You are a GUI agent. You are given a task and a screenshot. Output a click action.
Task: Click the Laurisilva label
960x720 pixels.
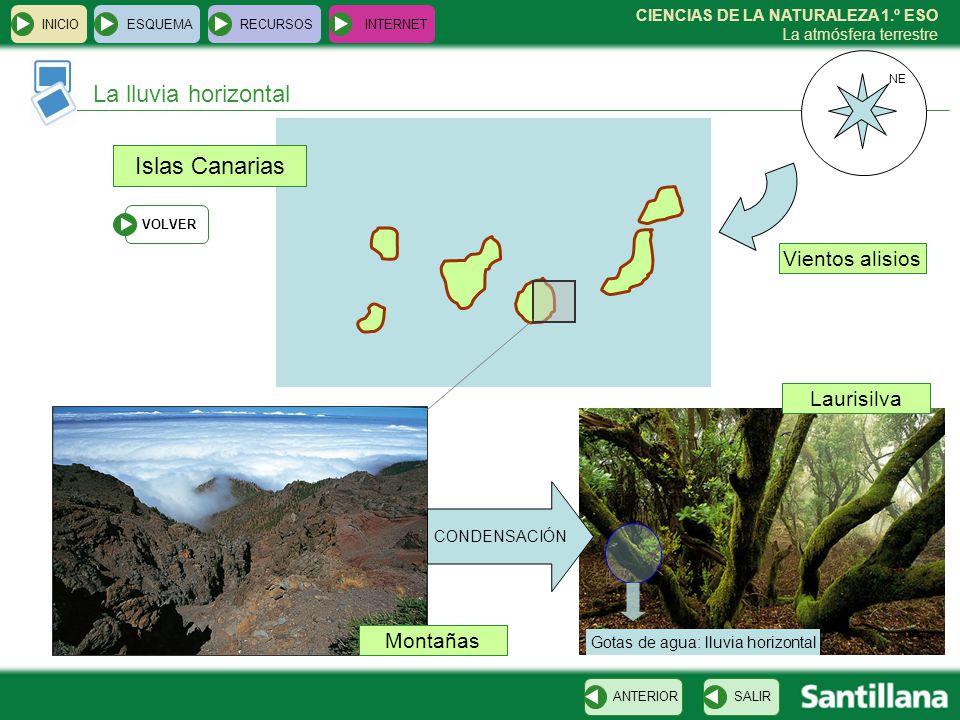(x=856, y=399)
